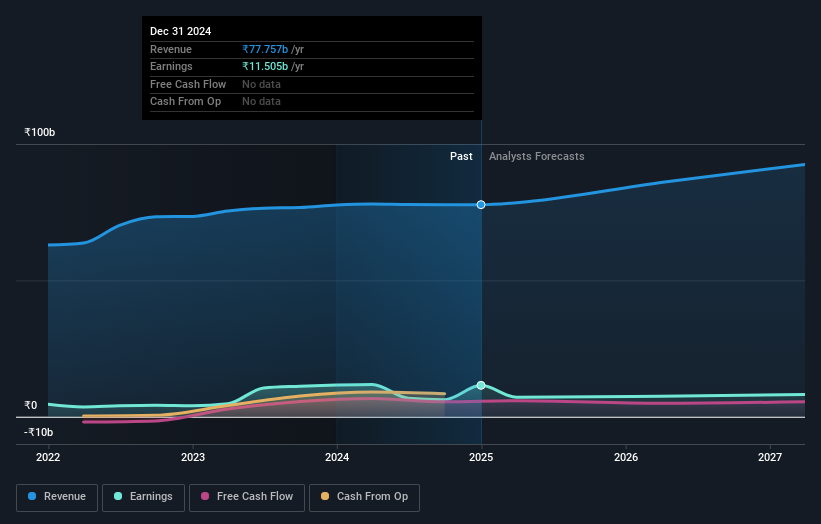Click the teal Earnings legend dot
821x524 pixels.
click(x=118, y=496)
